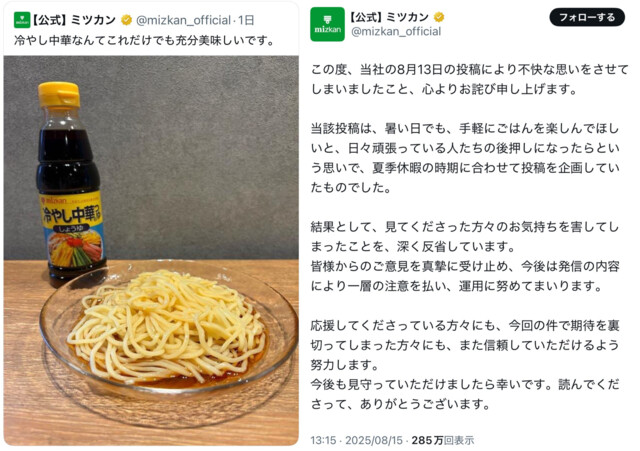Select the 【公式】ミツカン name in right header
Screen dimensions: 640x451
(x=390, y=17)
